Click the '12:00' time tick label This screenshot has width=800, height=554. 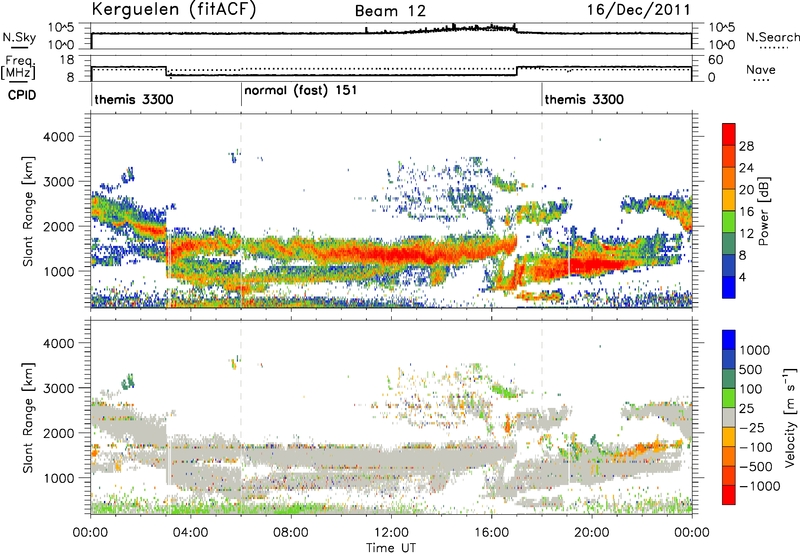[x=391, y=533]
